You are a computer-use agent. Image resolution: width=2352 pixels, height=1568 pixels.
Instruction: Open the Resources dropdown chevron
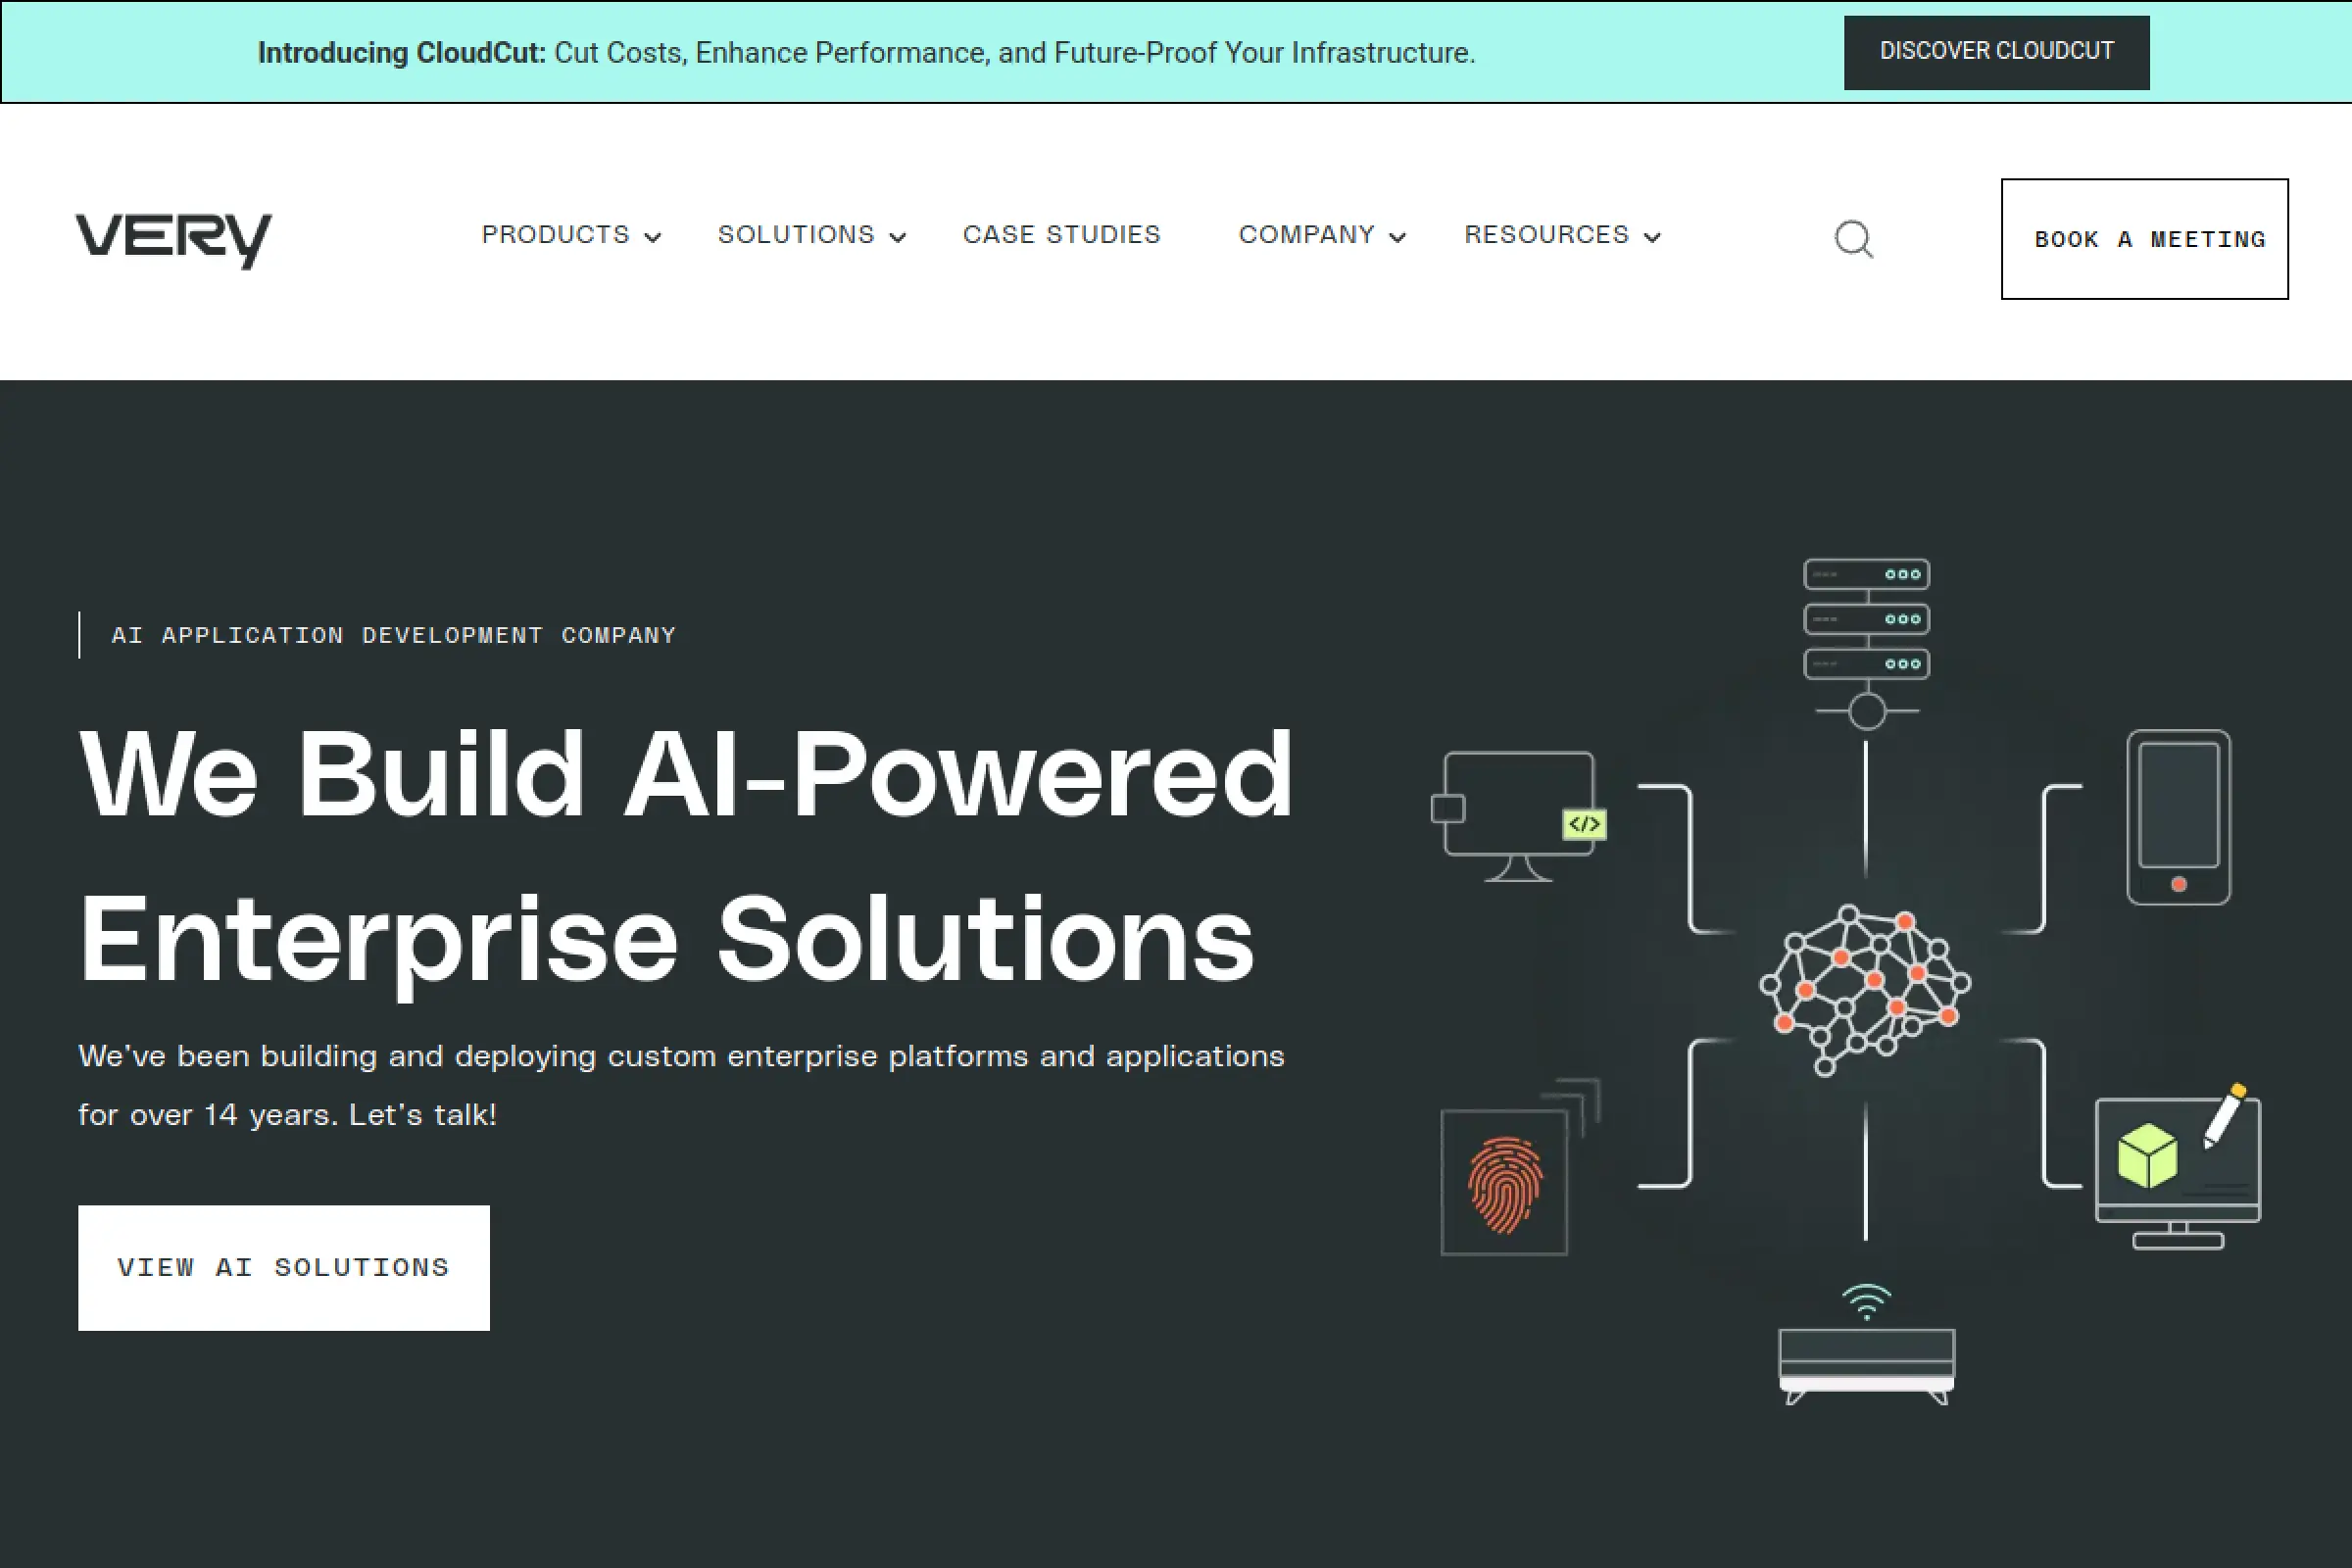pos(1653,237)
